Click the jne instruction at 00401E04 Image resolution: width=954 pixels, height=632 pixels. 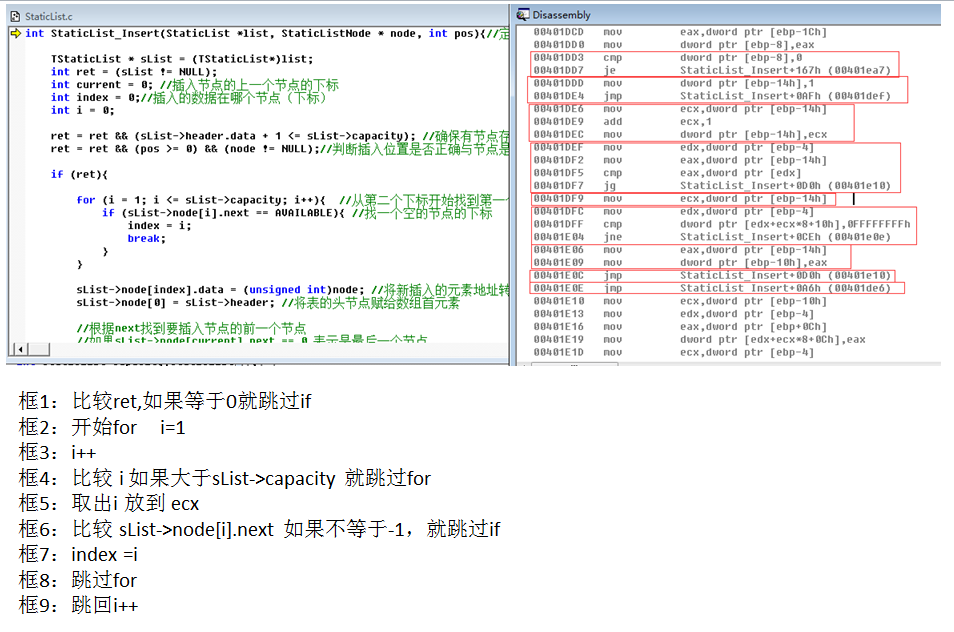point(712,237)
